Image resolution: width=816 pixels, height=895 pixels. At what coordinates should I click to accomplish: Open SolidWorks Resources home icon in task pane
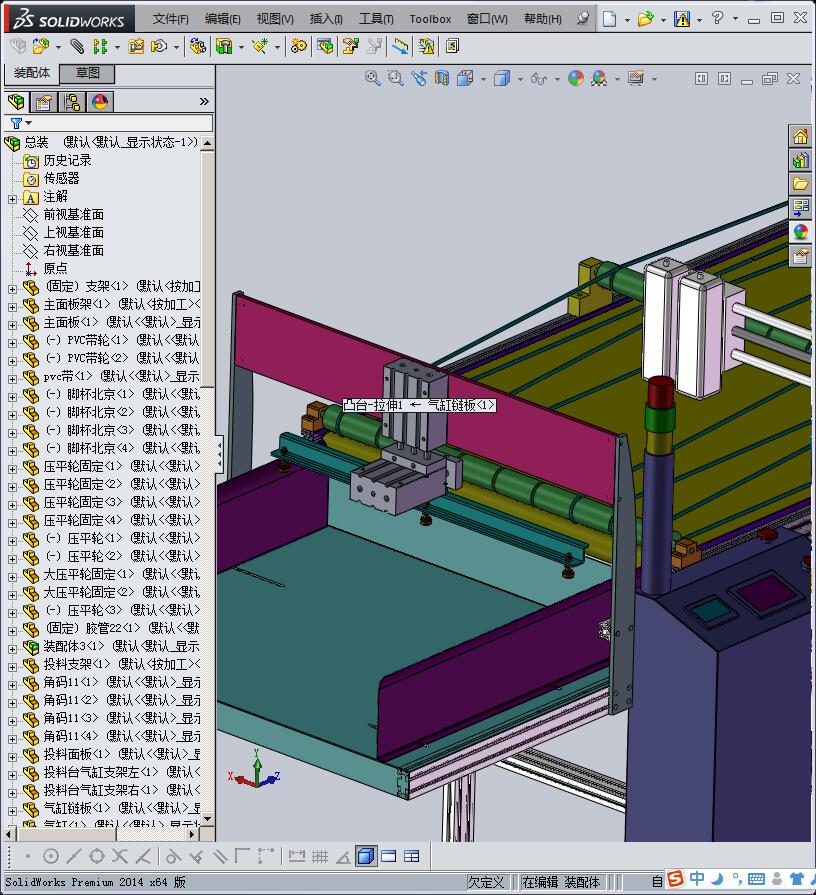tap(800, 136)
